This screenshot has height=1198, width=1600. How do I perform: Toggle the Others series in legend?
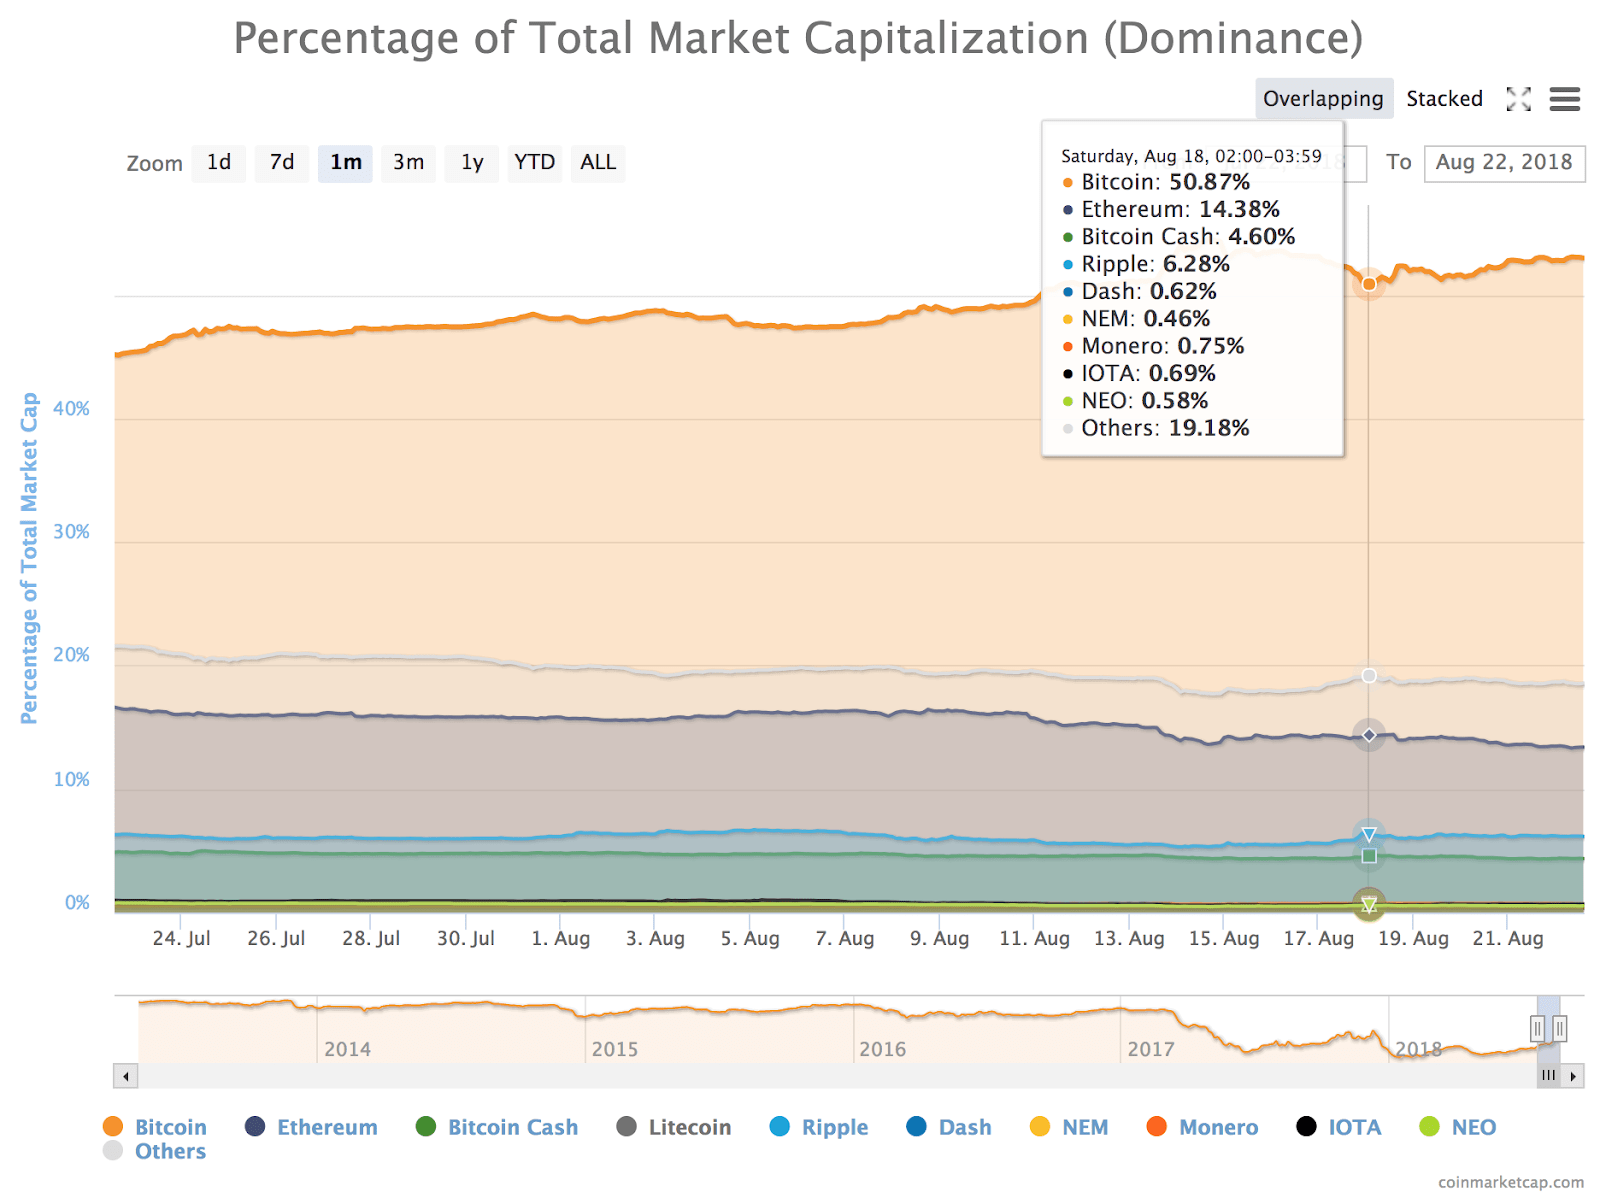168,1151
